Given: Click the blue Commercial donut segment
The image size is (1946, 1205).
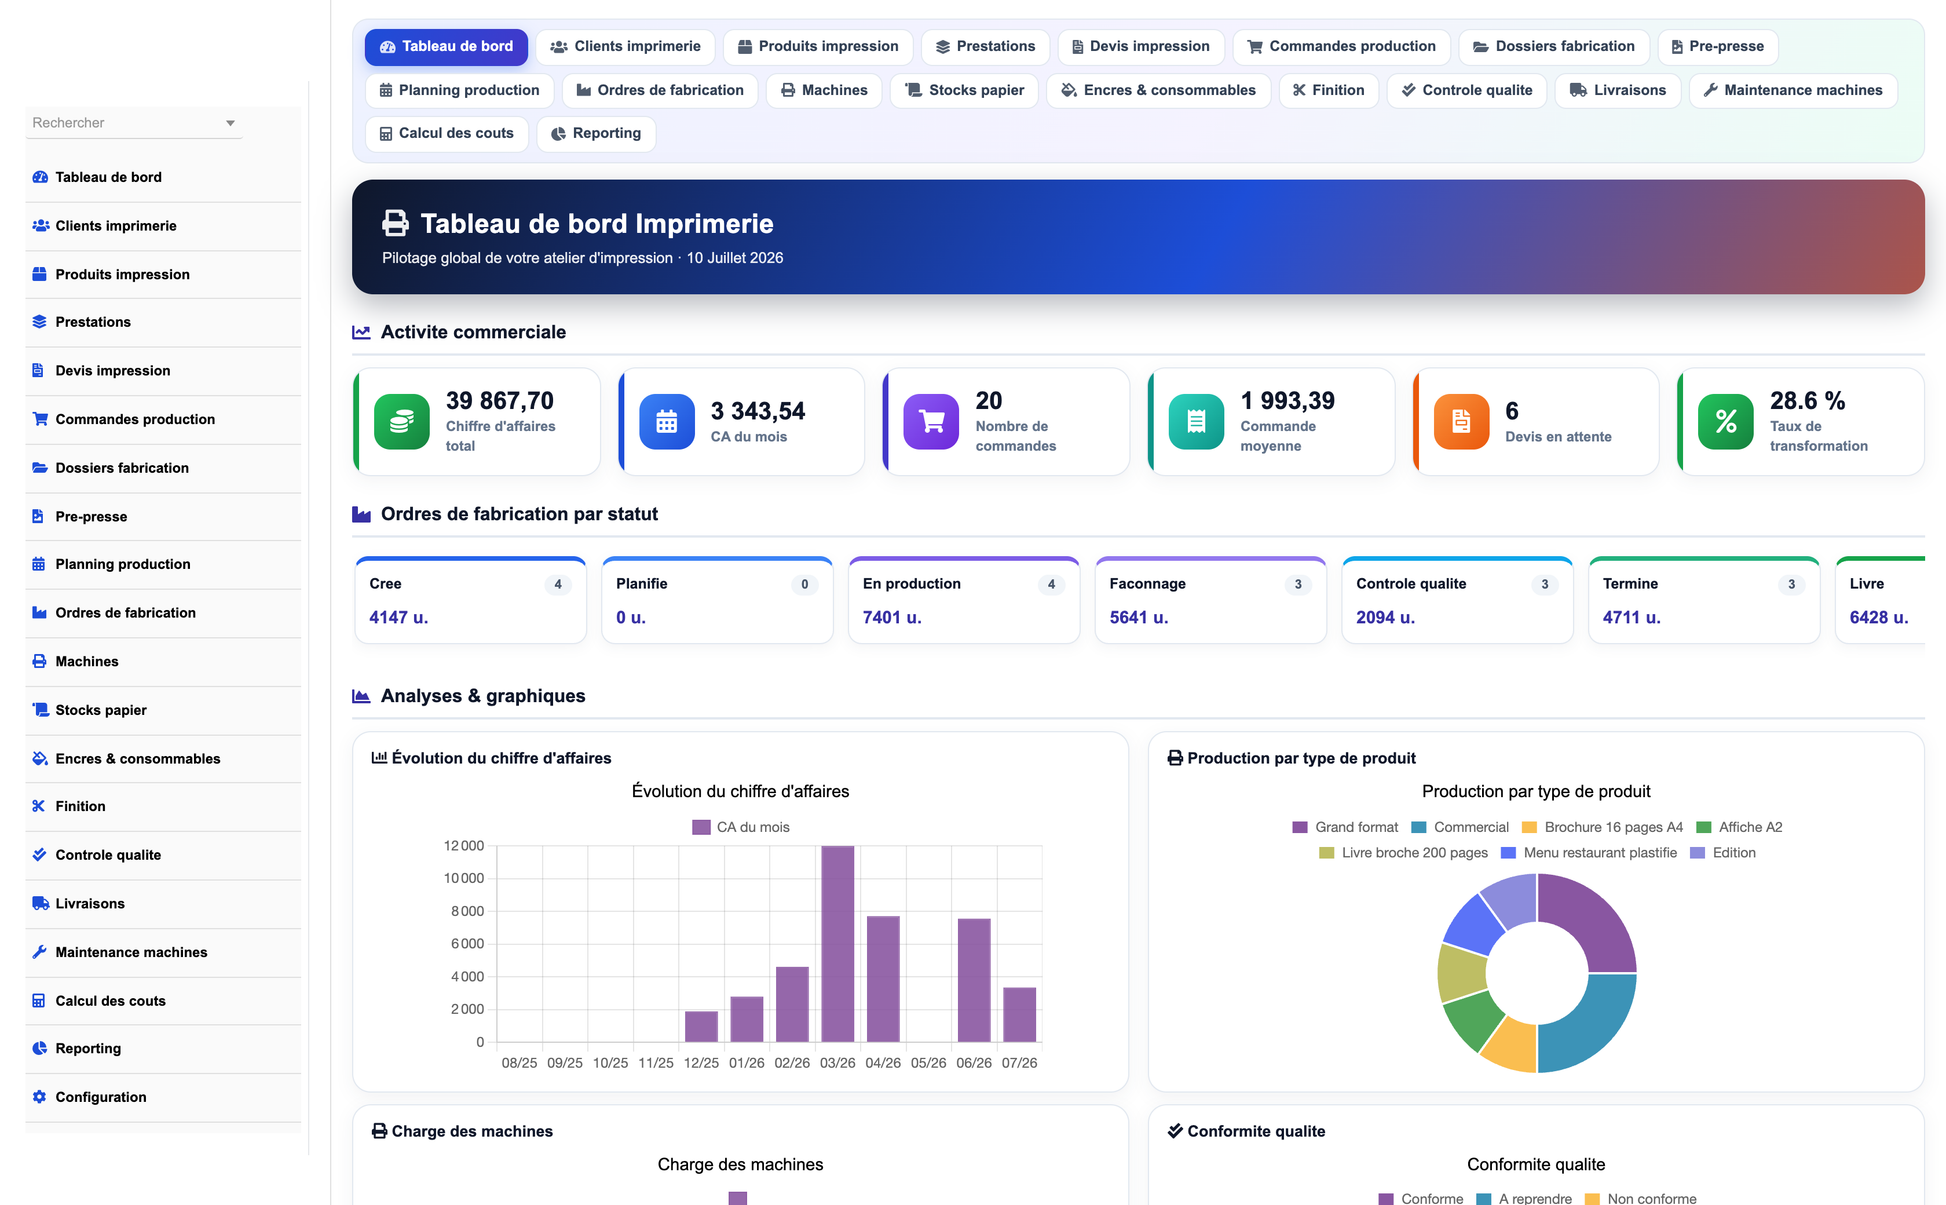Looking at the screenshot, I should [1590, 1023].
